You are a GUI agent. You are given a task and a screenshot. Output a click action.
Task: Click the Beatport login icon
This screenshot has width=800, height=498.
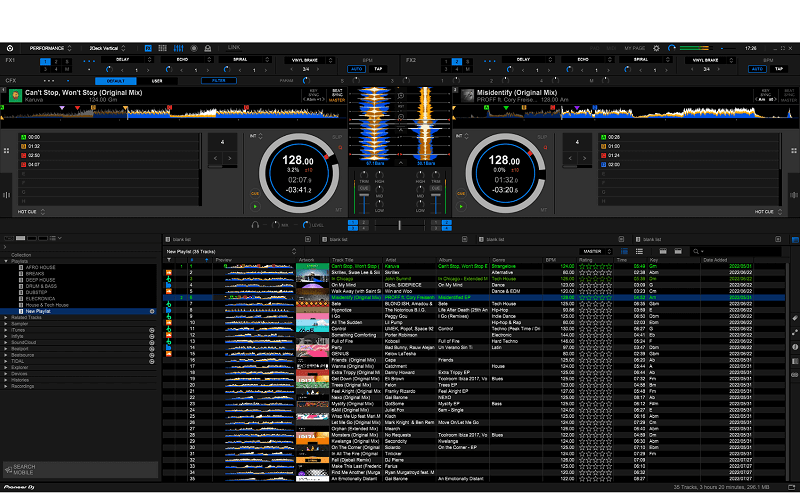[x=152, y=349]
